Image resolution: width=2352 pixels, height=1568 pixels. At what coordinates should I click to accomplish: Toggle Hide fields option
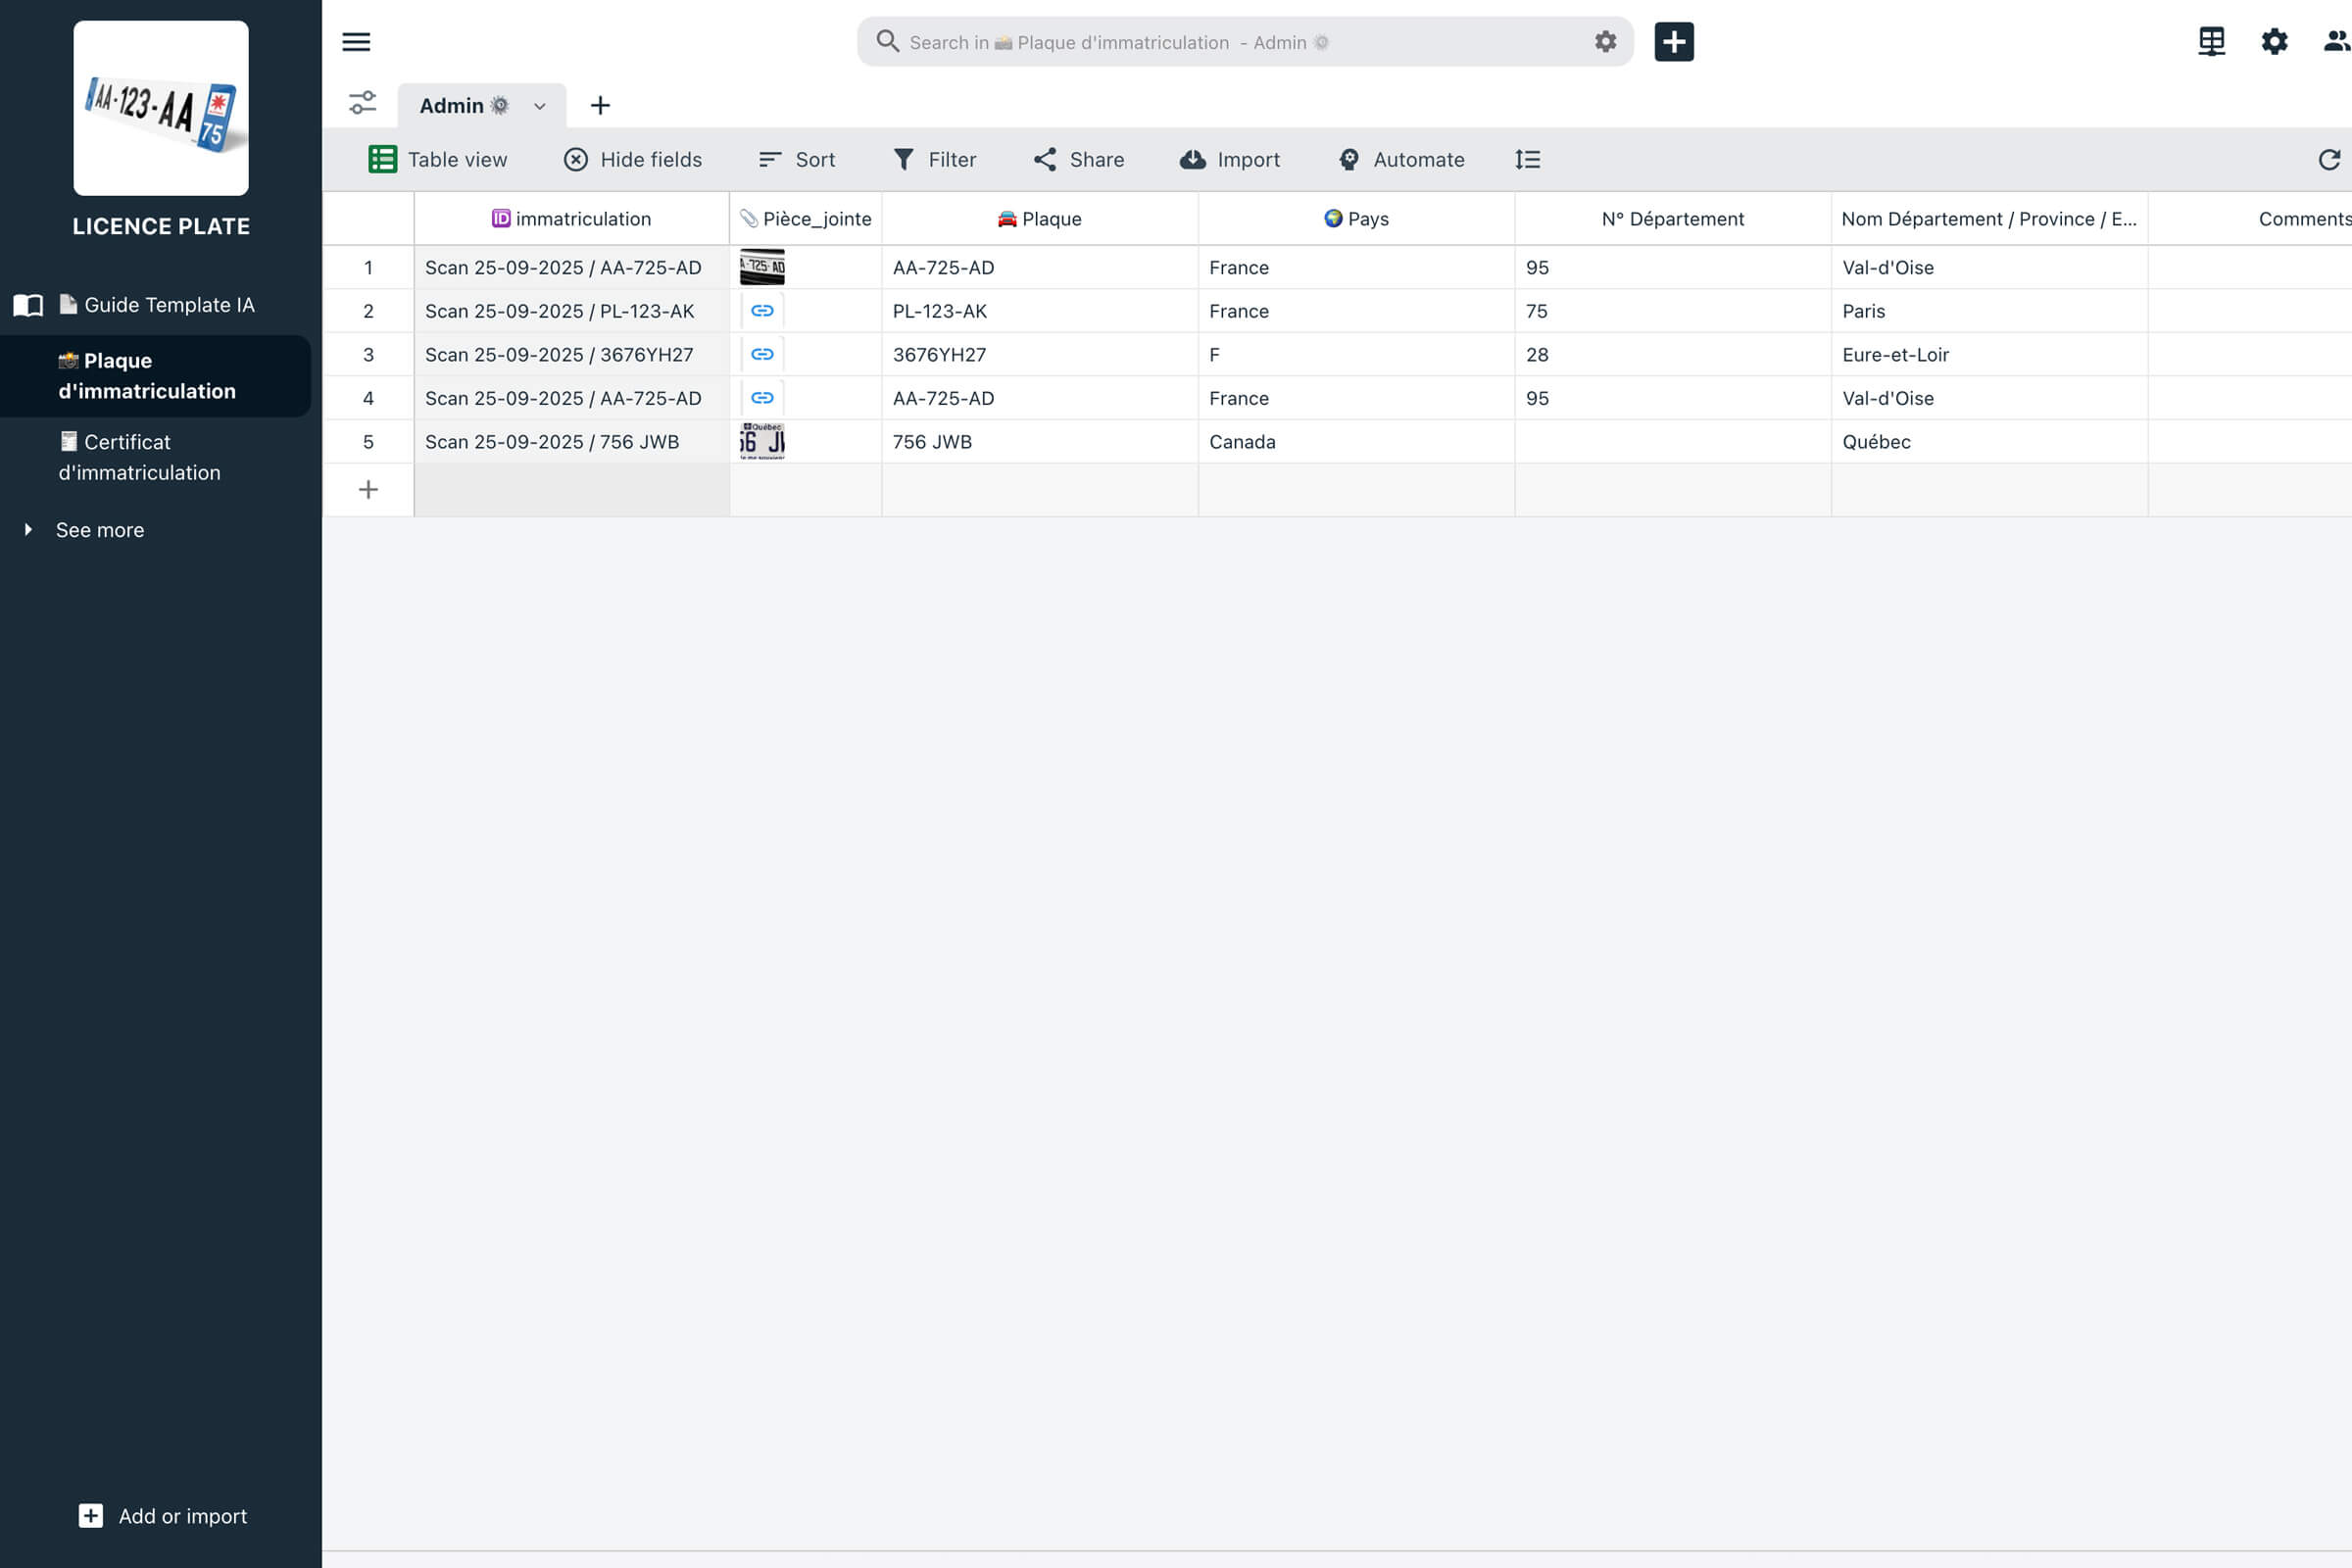click(633, 160)
